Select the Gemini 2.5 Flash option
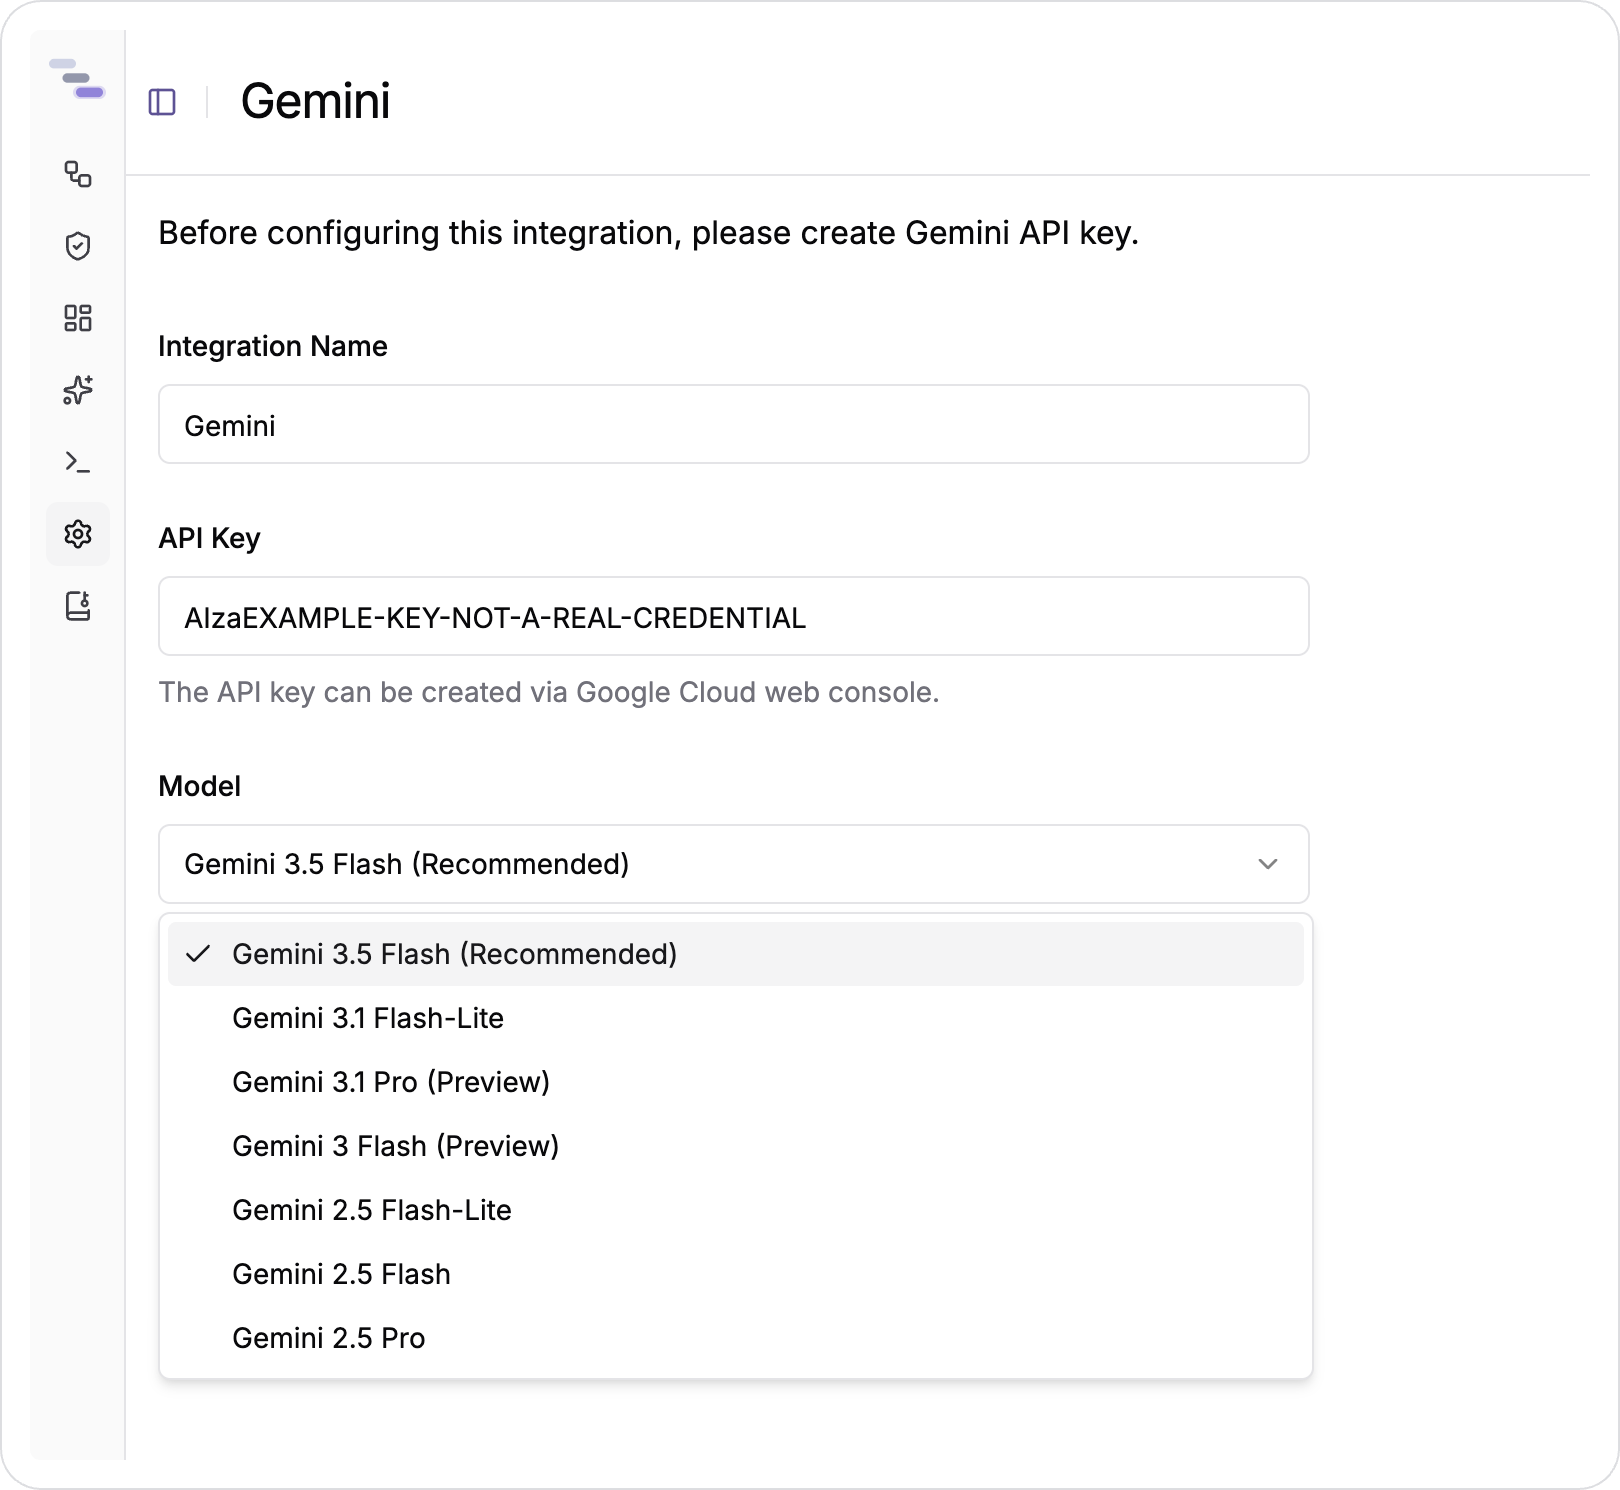The width and height of the screenshot is (1620, 1490). click(736, 1274)
